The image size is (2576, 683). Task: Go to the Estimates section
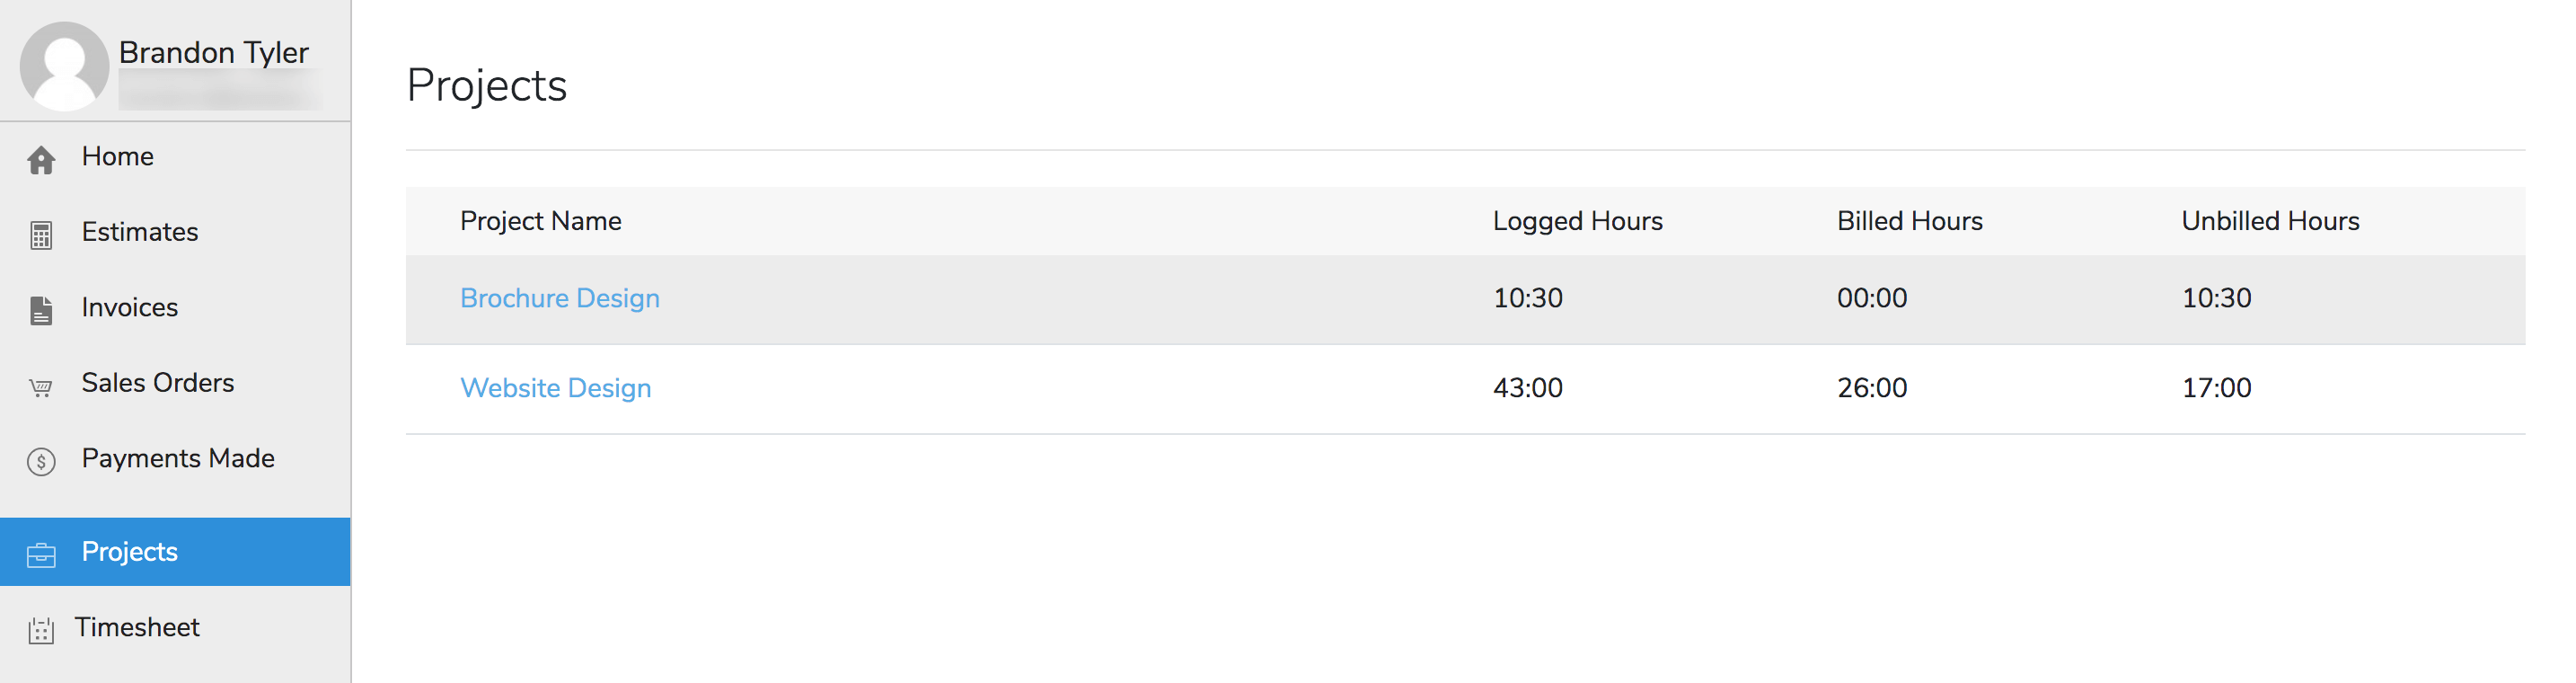[140, 232]
